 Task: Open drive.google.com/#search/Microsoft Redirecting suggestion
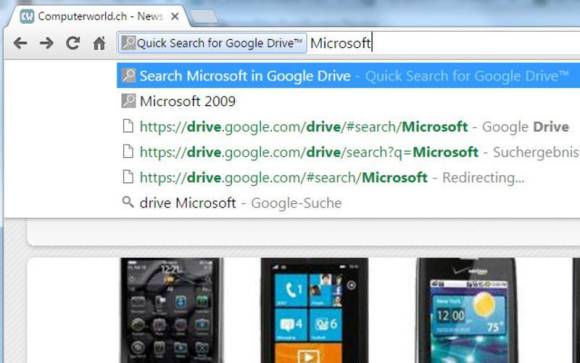point(348,178)
